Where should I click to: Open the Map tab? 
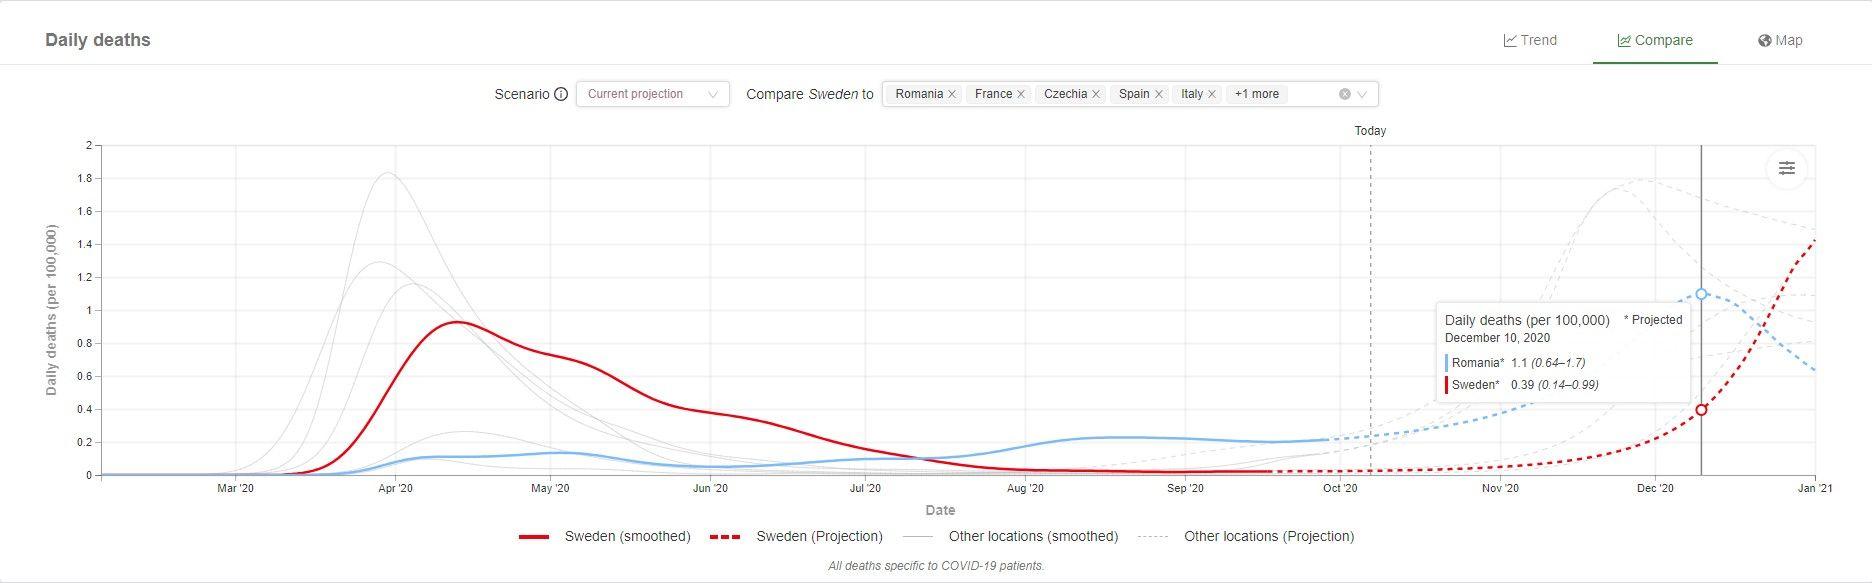1780,40
